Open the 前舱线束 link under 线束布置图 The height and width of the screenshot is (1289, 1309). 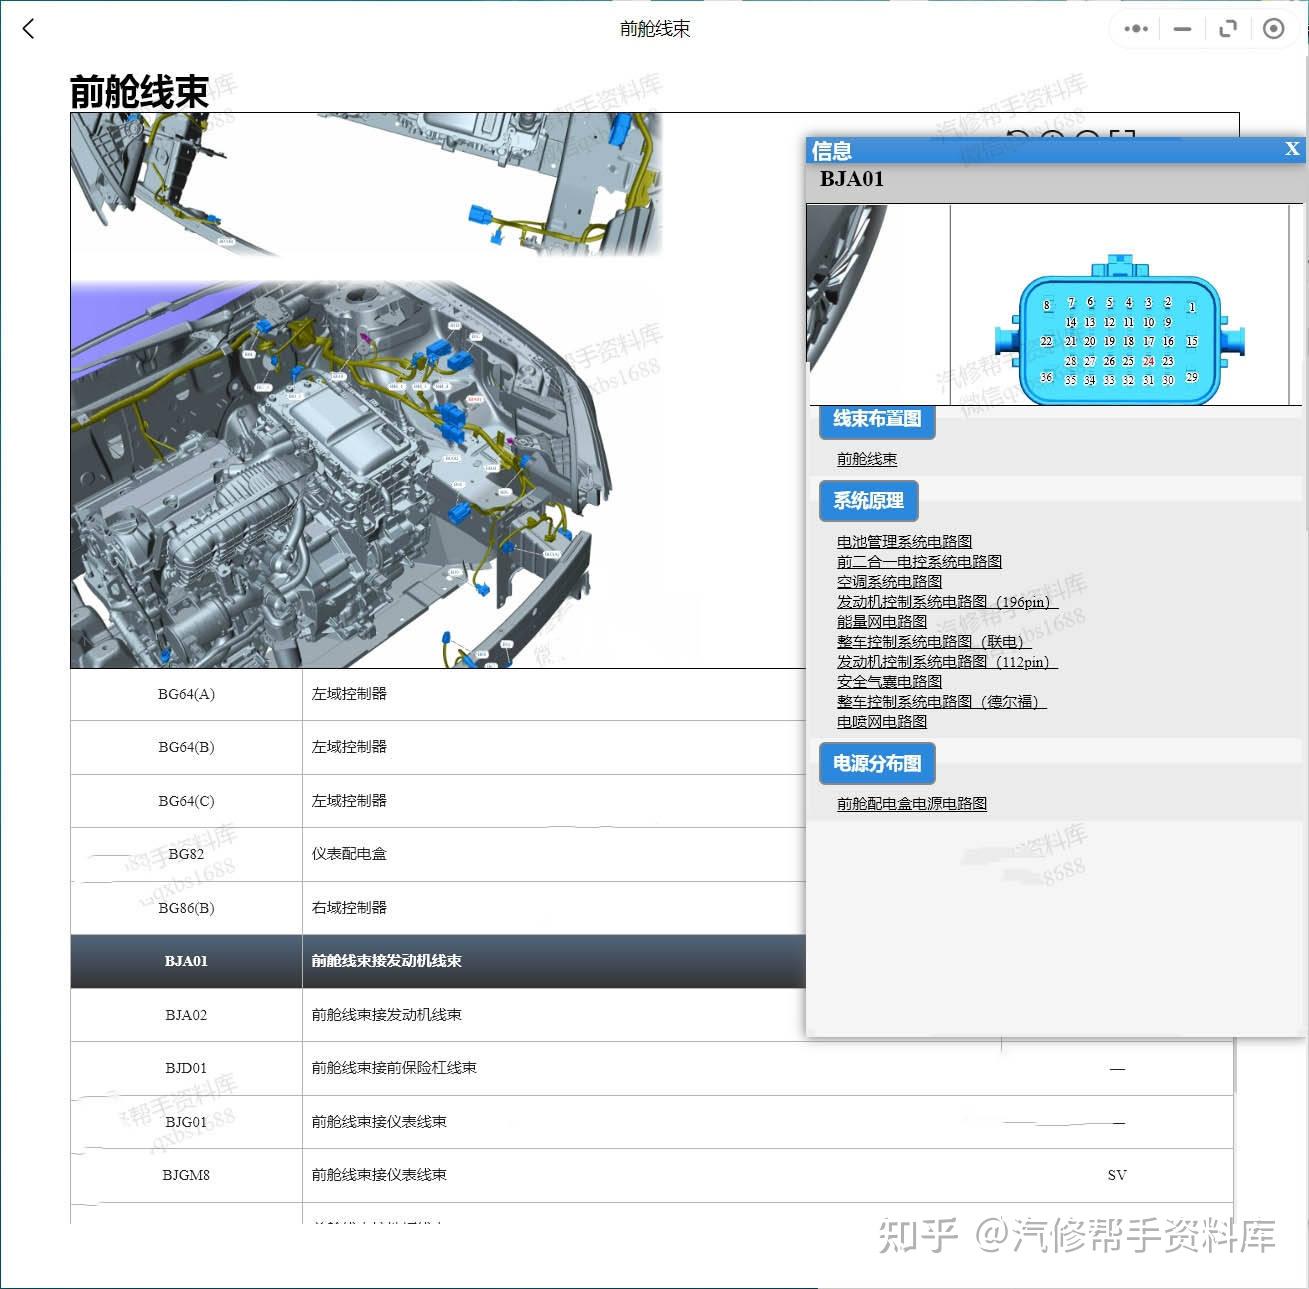tap(866, 459)
